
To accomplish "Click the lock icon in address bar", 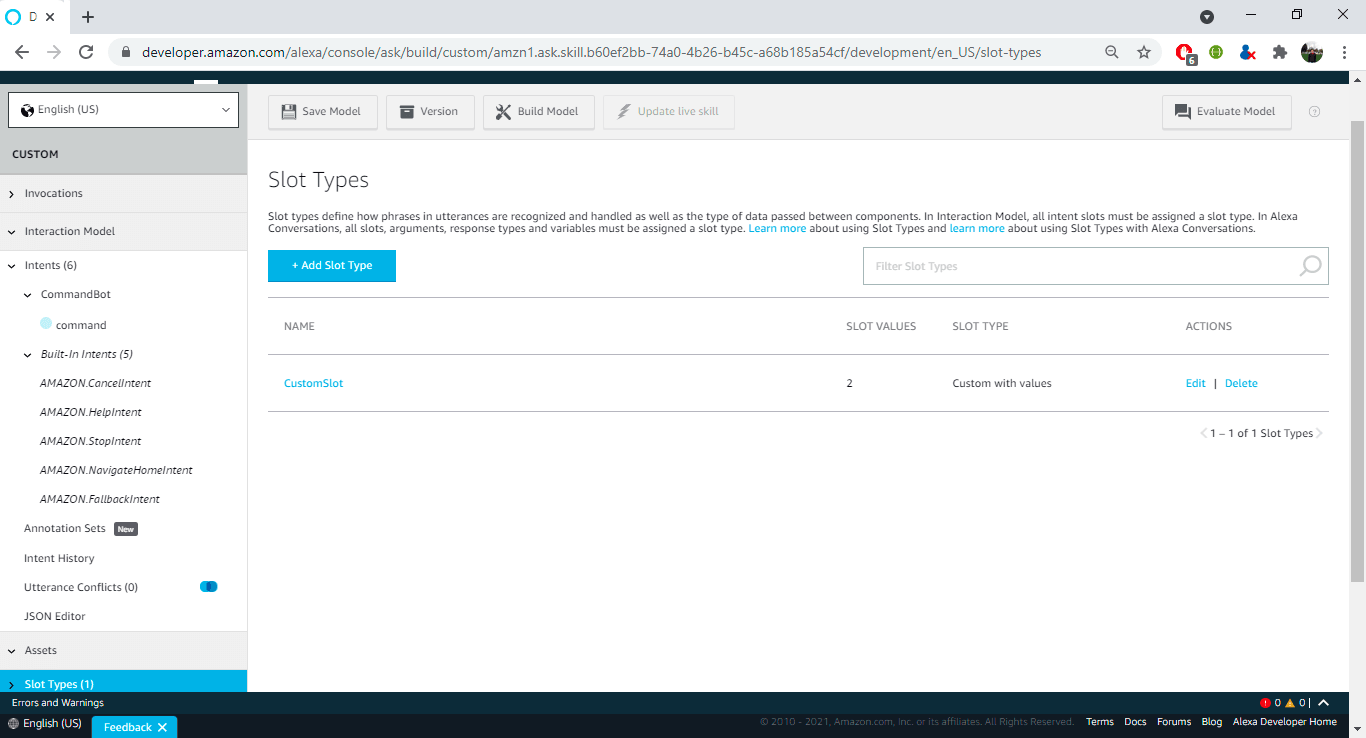I will (x=125, y=52).
